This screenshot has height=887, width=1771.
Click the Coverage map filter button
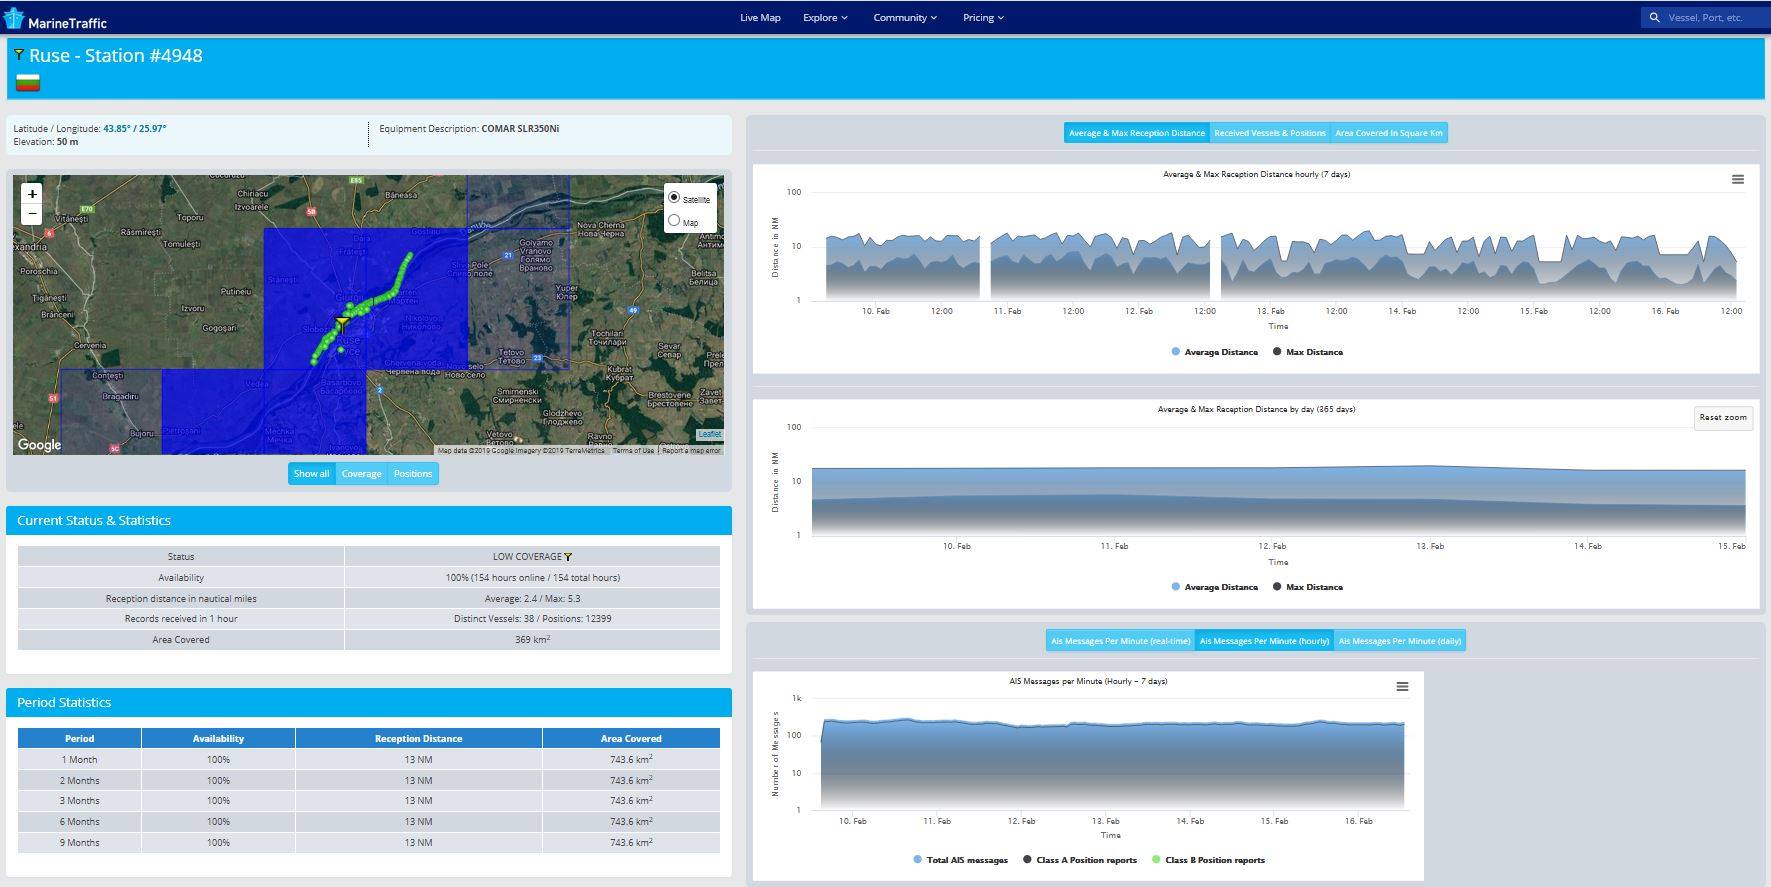361,474
